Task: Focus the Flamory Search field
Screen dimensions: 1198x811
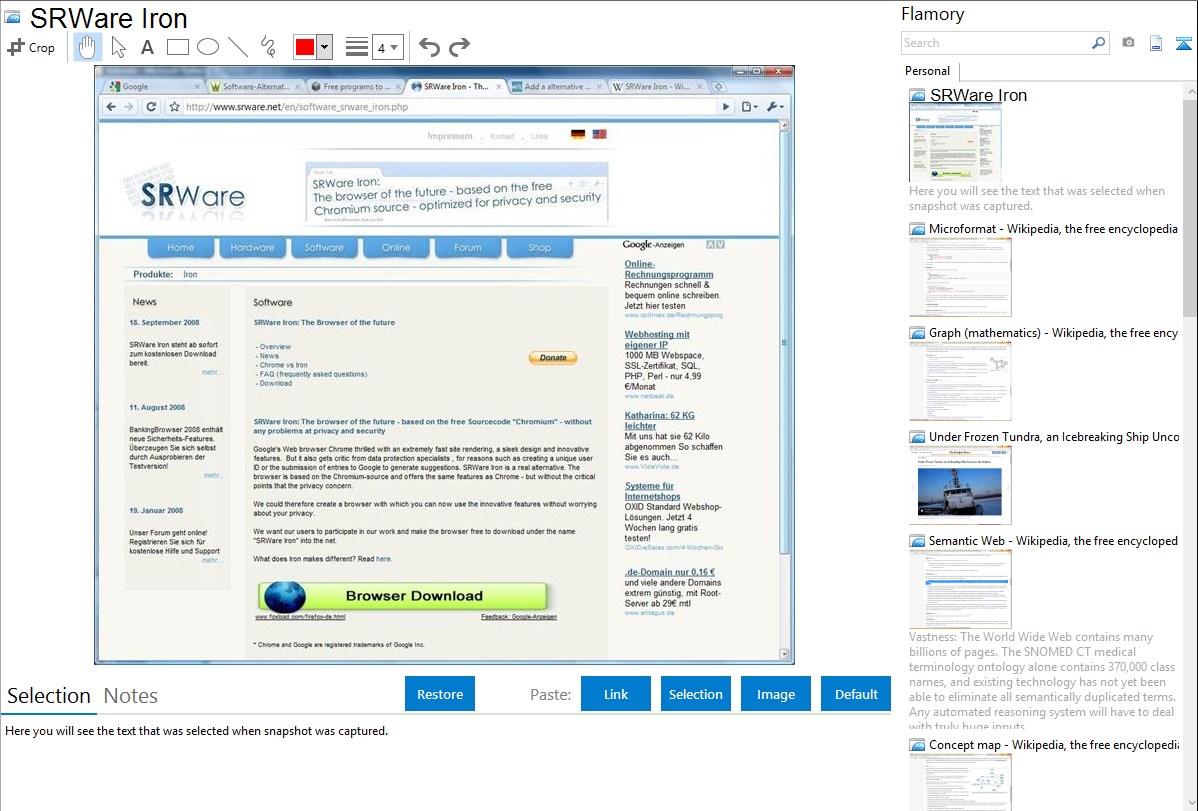Action: point(995,43)
